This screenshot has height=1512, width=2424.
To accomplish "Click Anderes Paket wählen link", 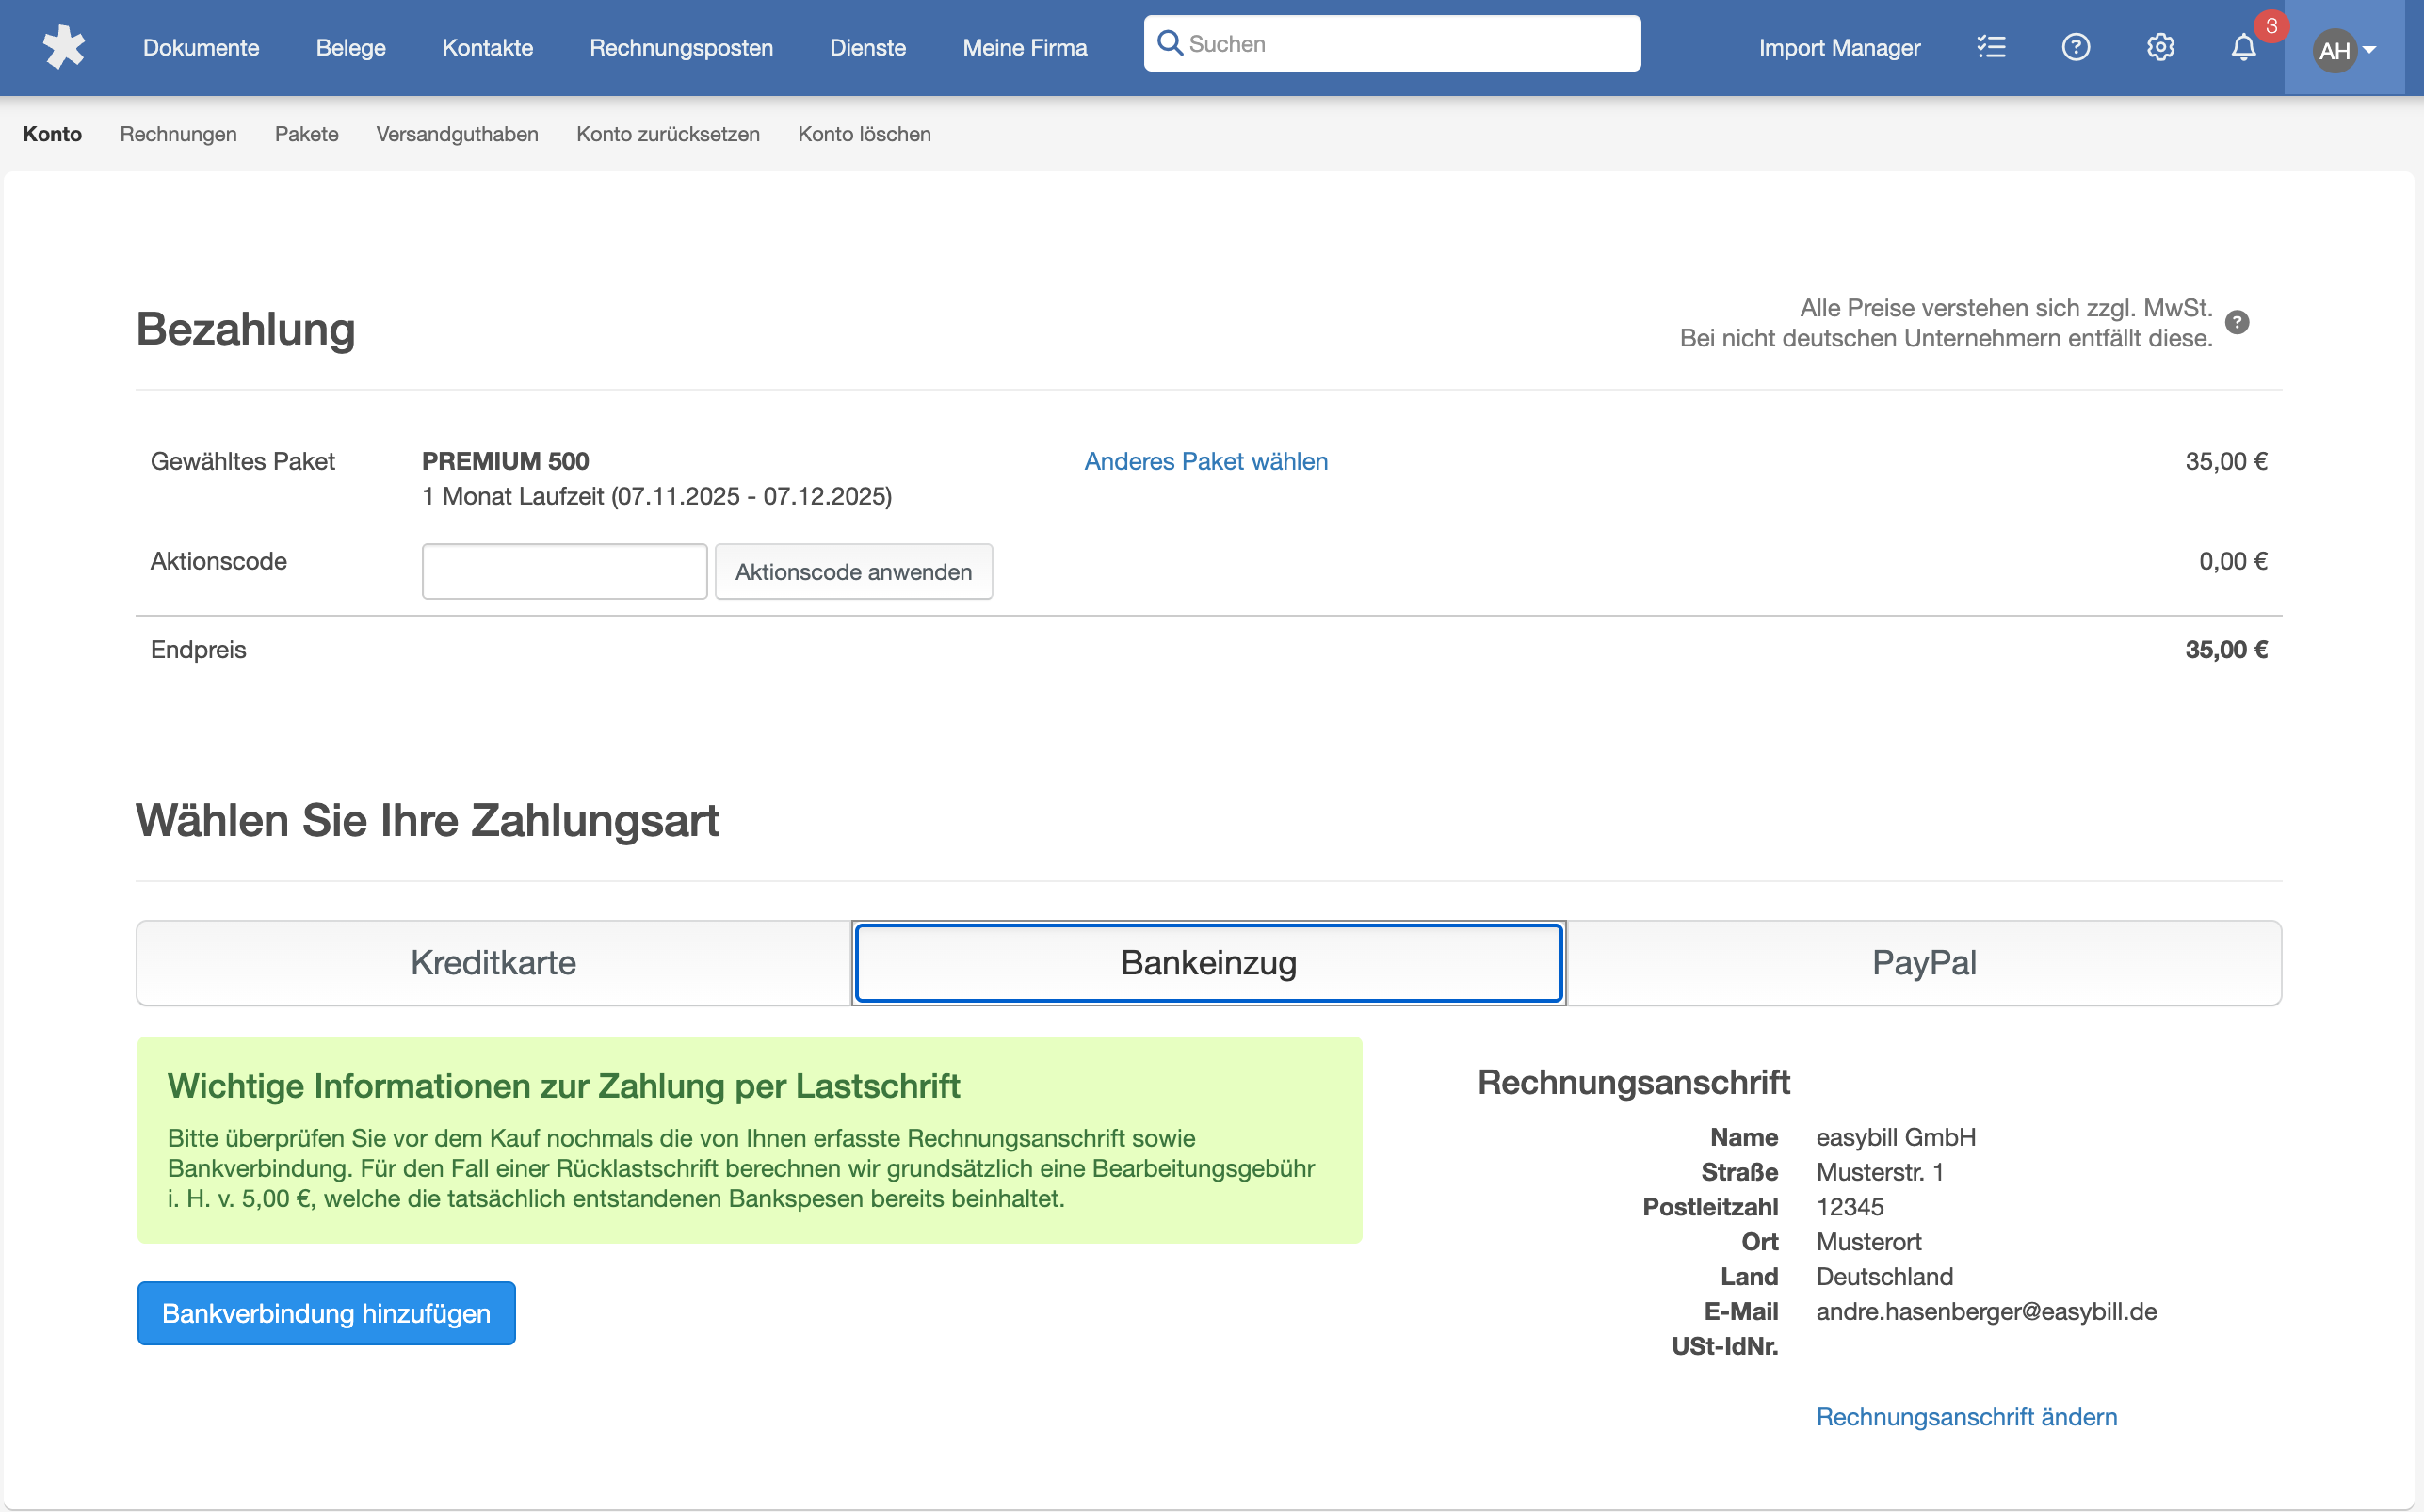I will point(1206,461).
